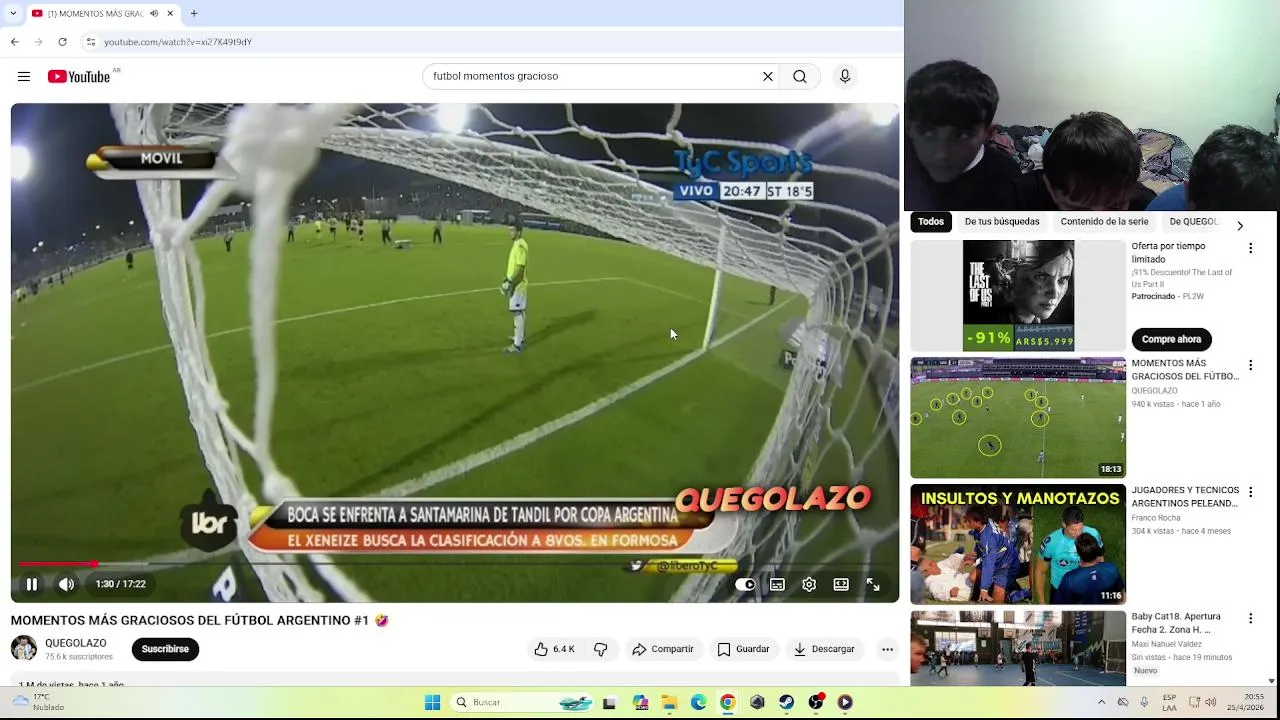Viewport: 1280px width, 720px height.
Task: Seek within the red video progress bar
Action: click(x=455, y=564)
